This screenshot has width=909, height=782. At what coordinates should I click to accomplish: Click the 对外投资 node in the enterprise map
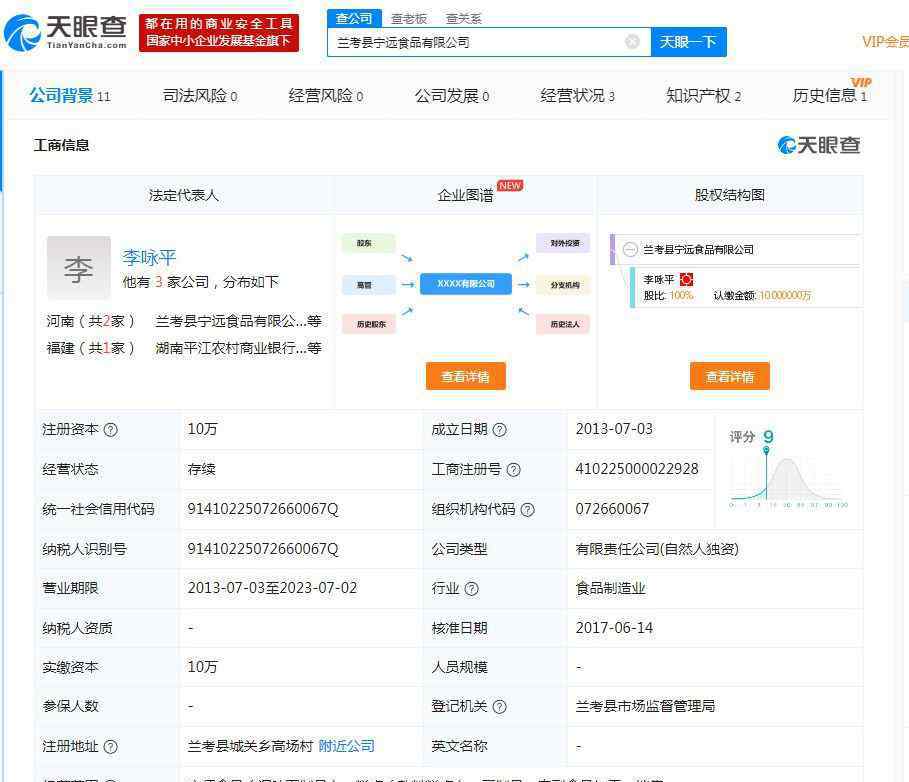coord(563,243)
